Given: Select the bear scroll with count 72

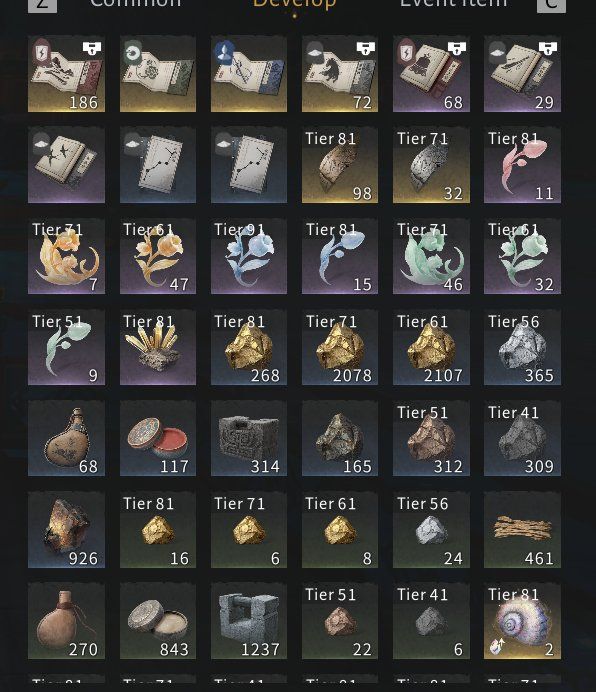Looking at the screenshot, I should tap(339, 74).
